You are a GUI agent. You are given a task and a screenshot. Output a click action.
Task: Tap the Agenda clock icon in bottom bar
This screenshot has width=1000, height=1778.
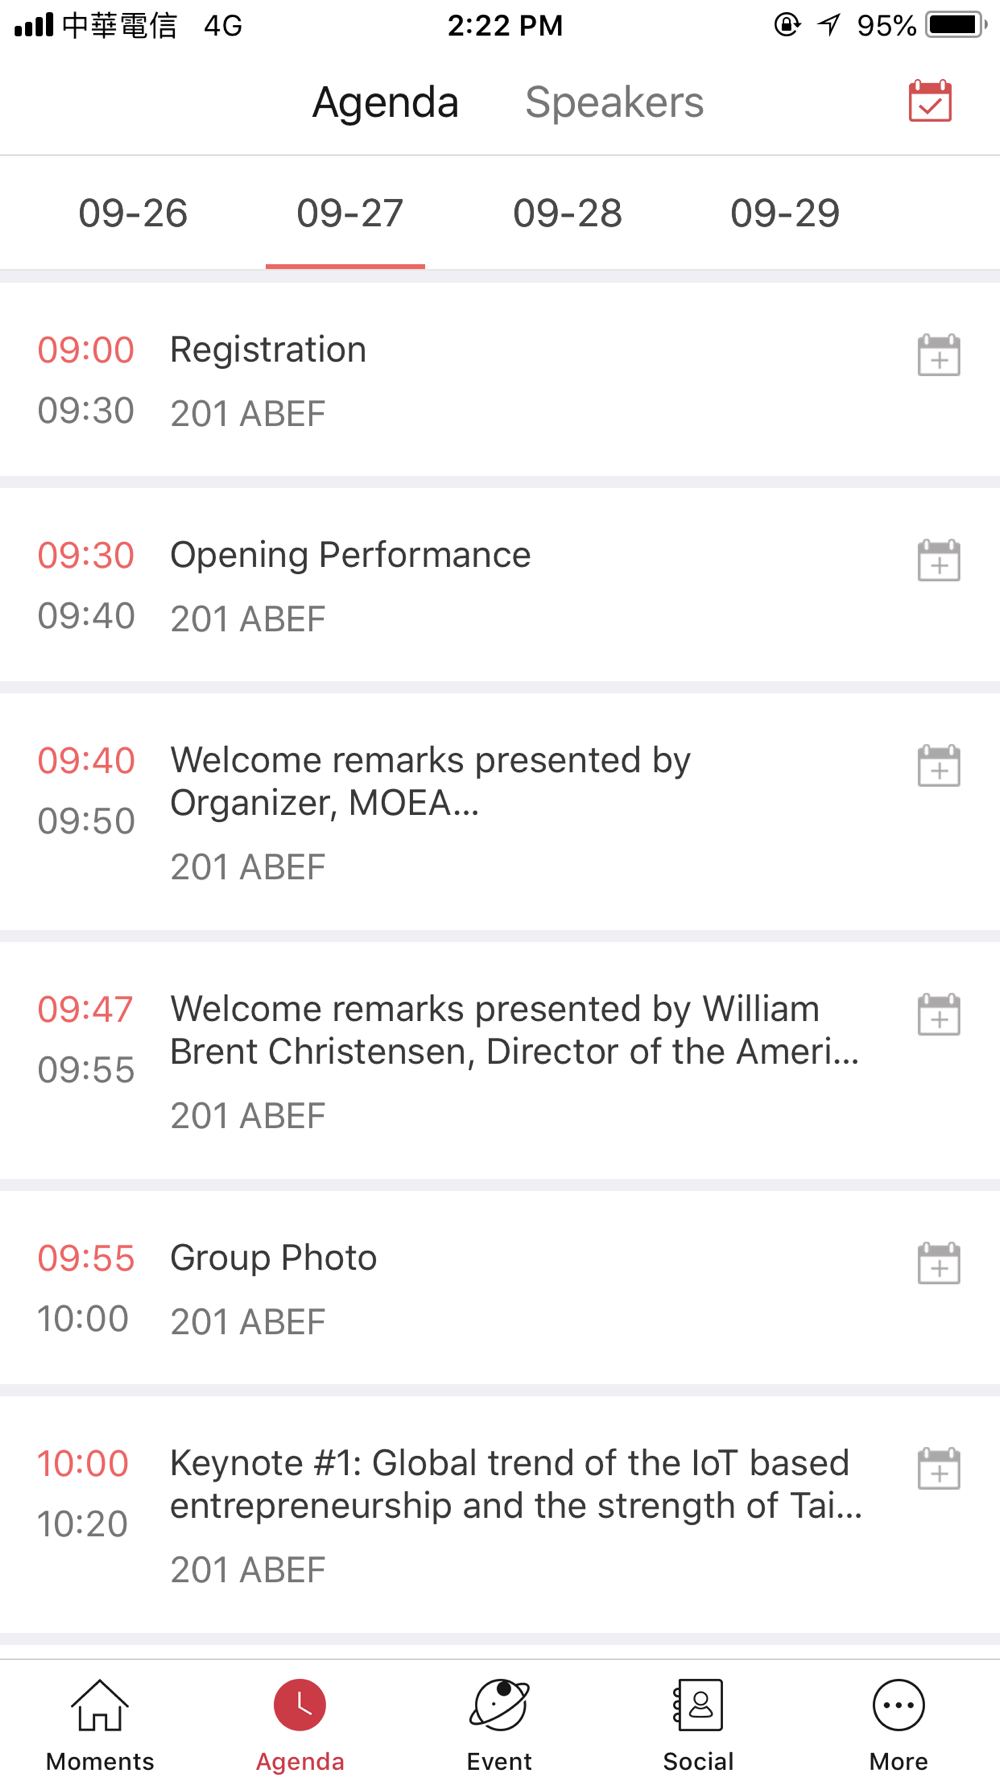(300, 1705)
